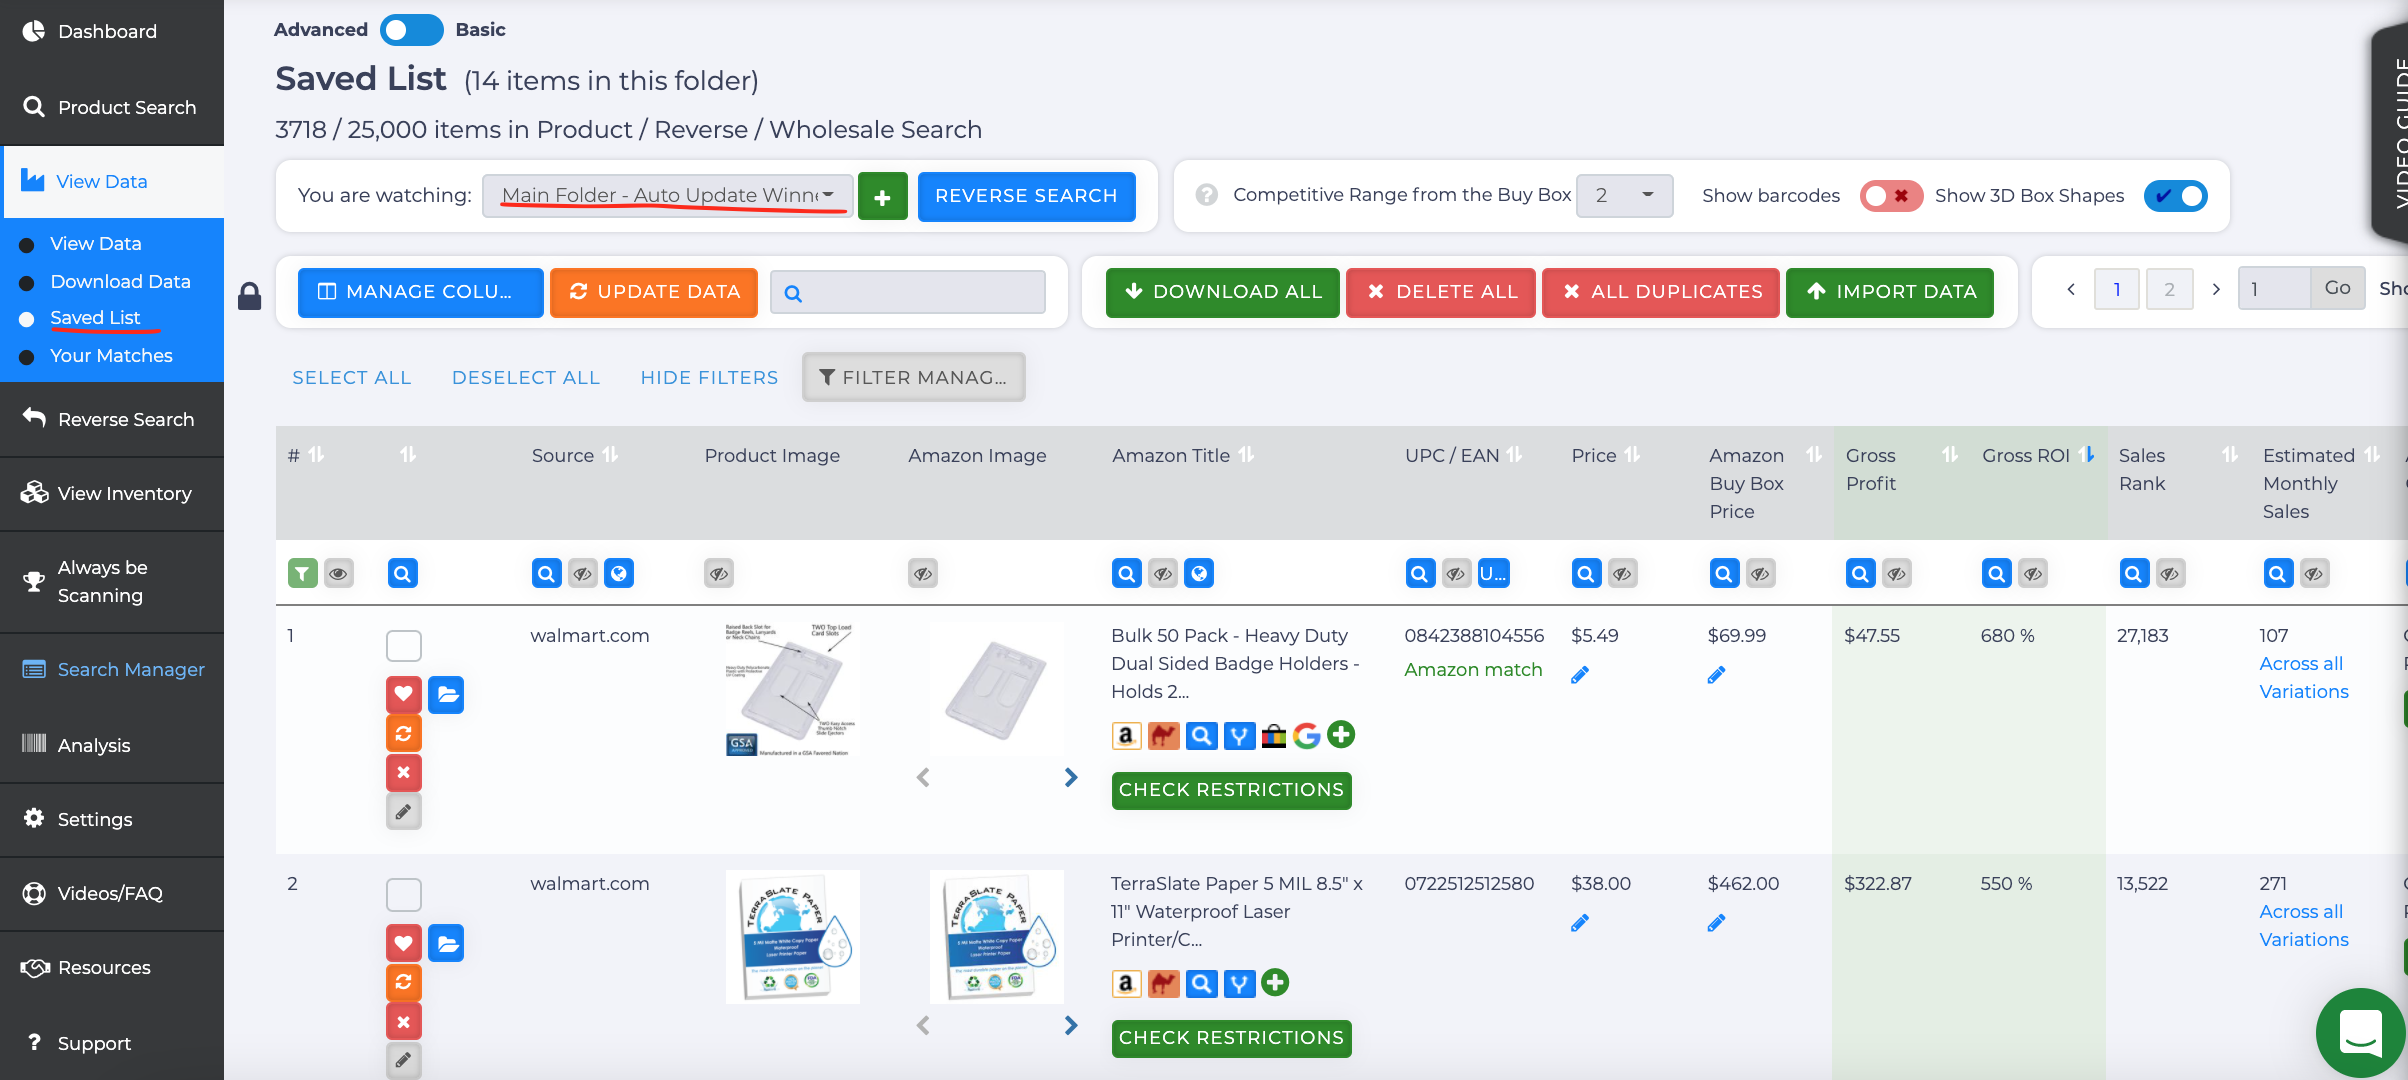Viewport: 2408px width, 1080px height.
Task: Click the Google search icon under the Bulk 50 Pack title
Action: (x=1306, y=736)
